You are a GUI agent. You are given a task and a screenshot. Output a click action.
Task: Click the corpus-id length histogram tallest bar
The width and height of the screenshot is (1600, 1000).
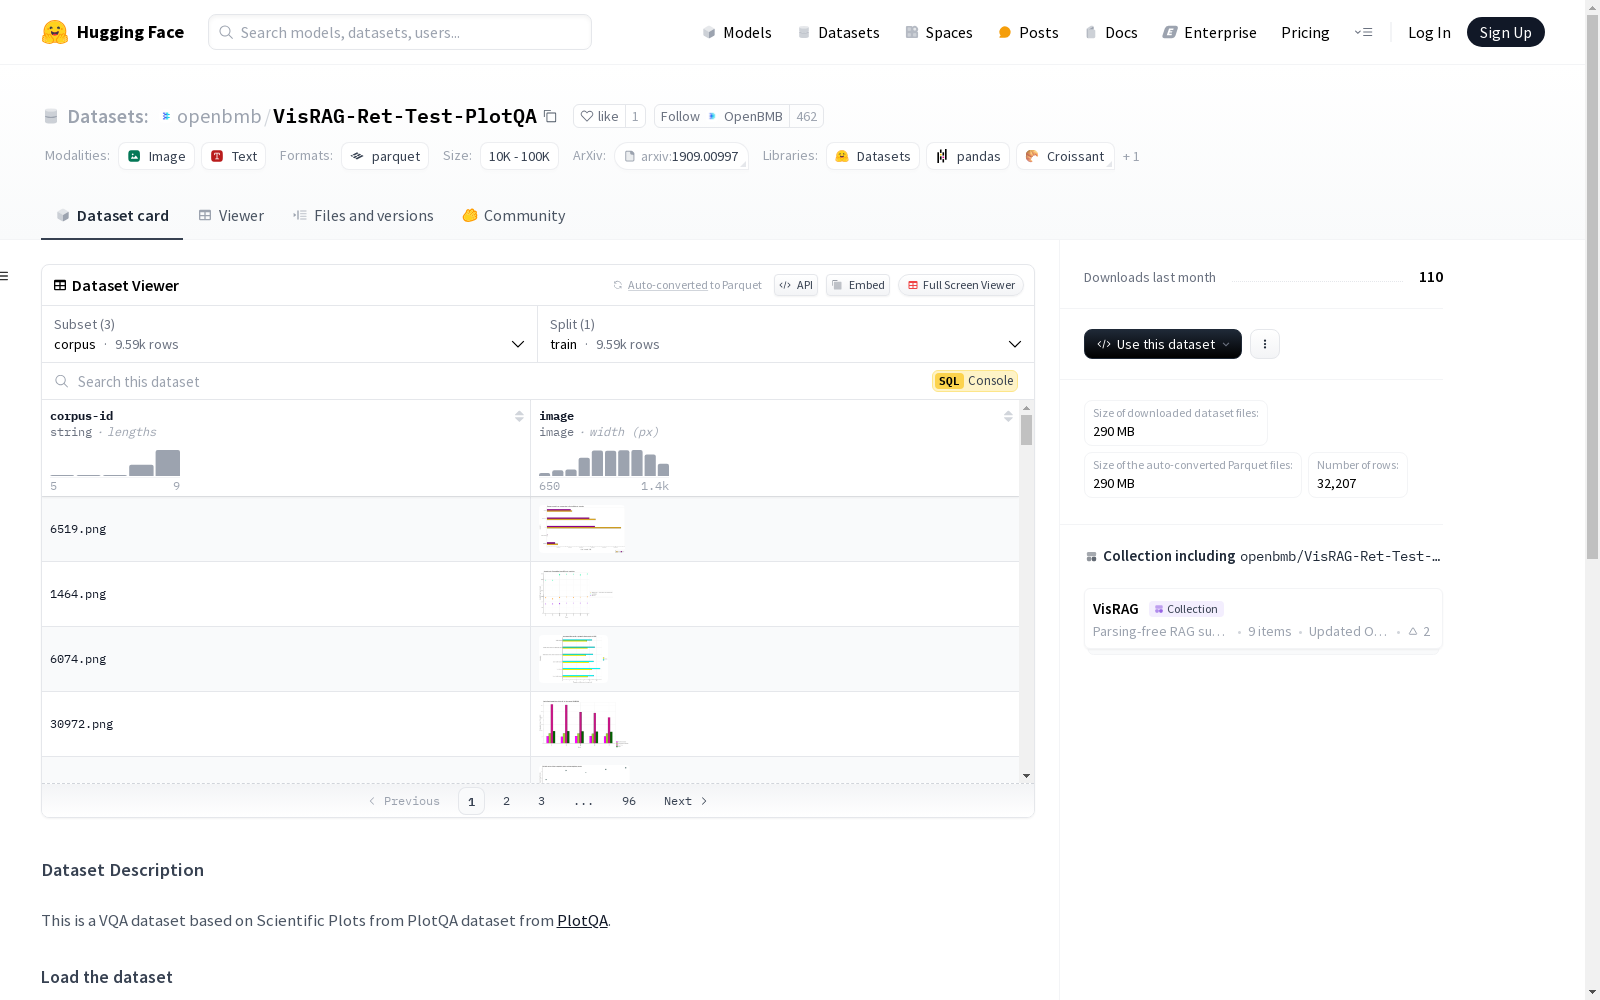[168, 463]
